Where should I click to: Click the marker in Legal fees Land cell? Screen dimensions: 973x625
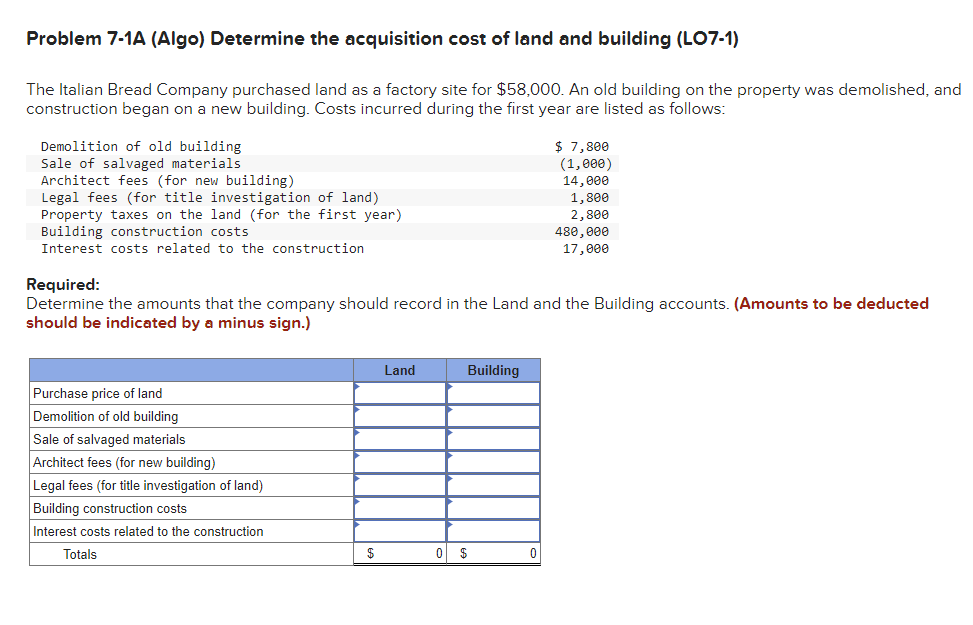click(357, 479)
